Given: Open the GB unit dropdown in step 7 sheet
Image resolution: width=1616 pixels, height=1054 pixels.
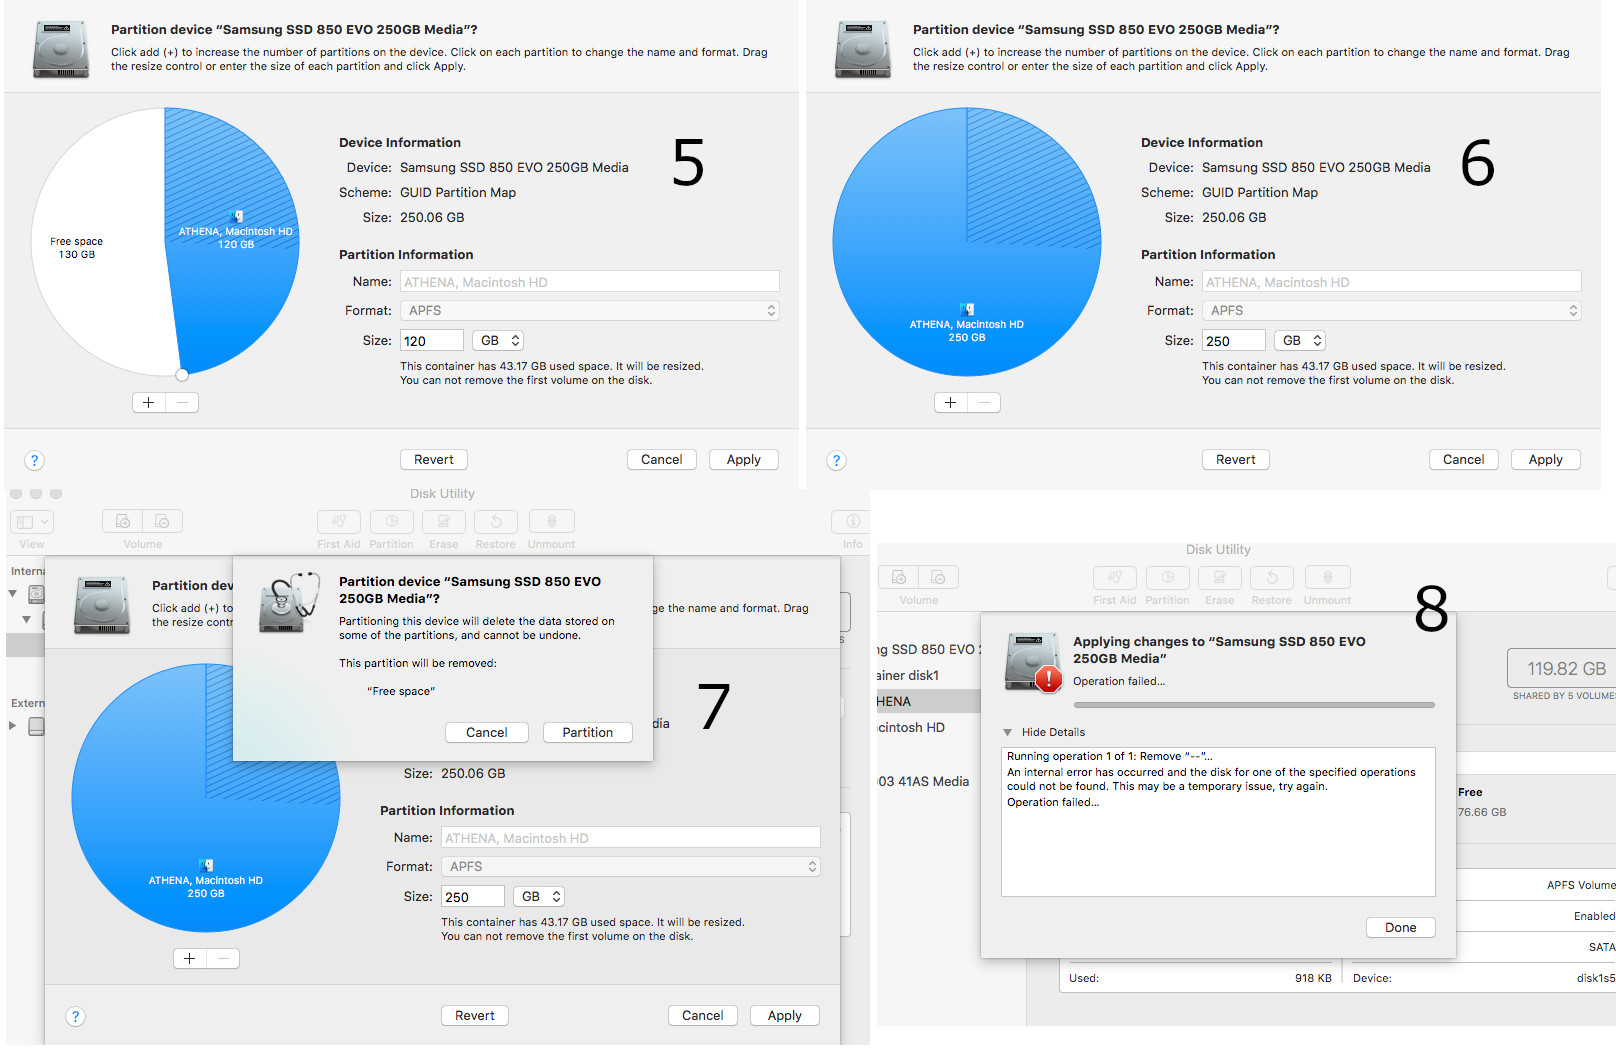Looking at the screenshot, I should tap(540, 897).
